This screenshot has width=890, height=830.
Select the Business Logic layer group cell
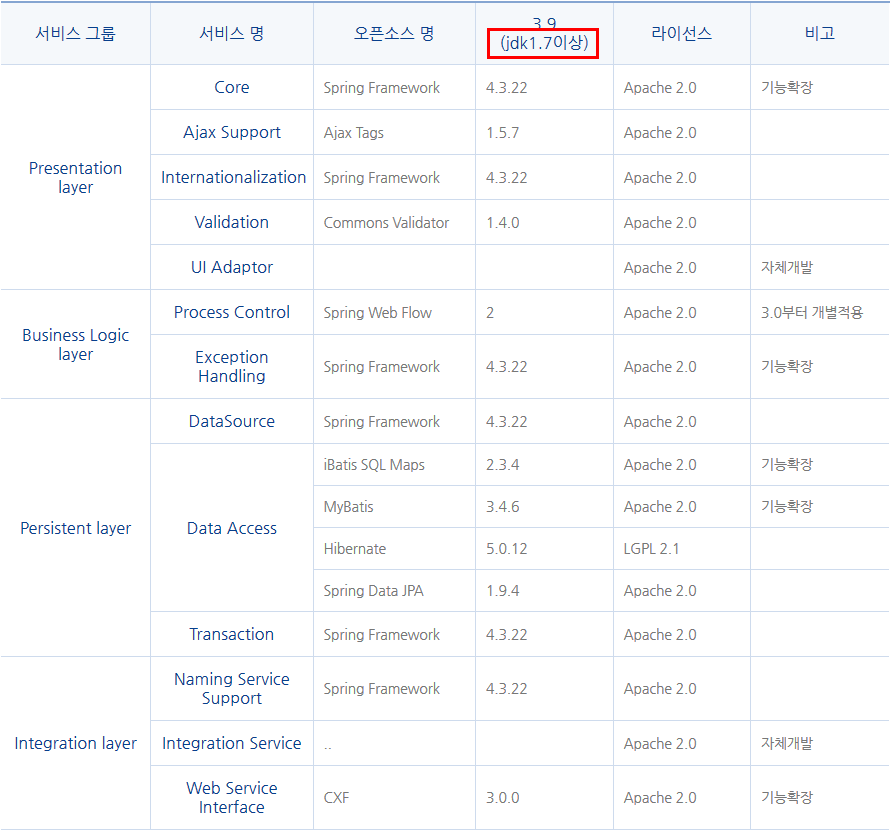pos(75,344)
